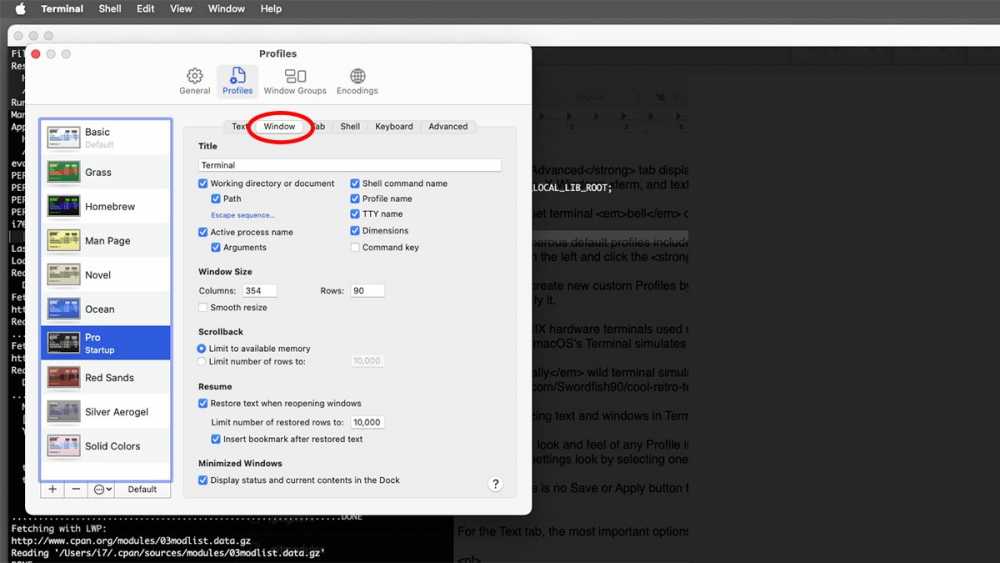Select the Pro startup profile
The height and width of the screenshot is (563, 1000).
click(x=106, y=343)
